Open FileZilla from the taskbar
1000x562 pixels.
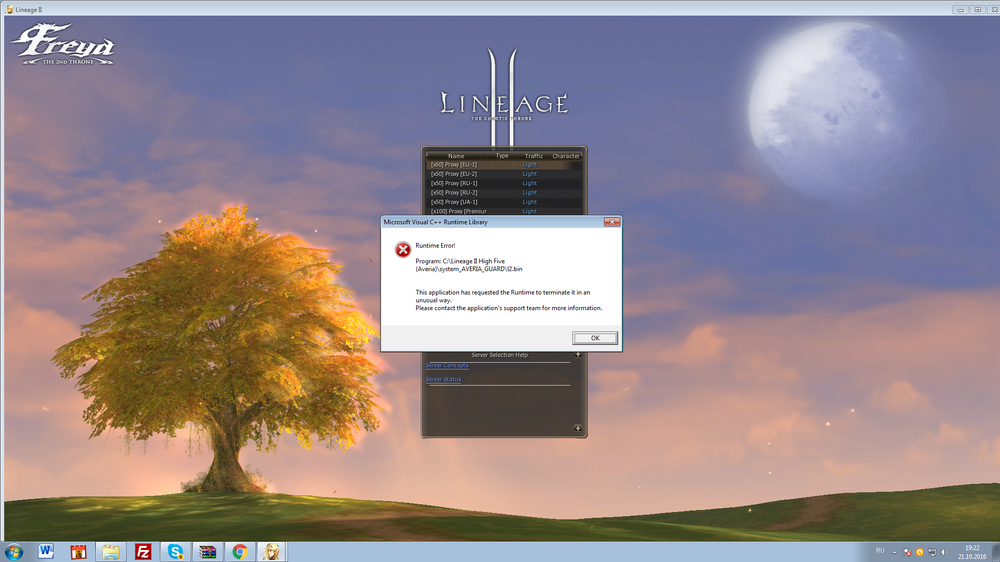(143, 551)
